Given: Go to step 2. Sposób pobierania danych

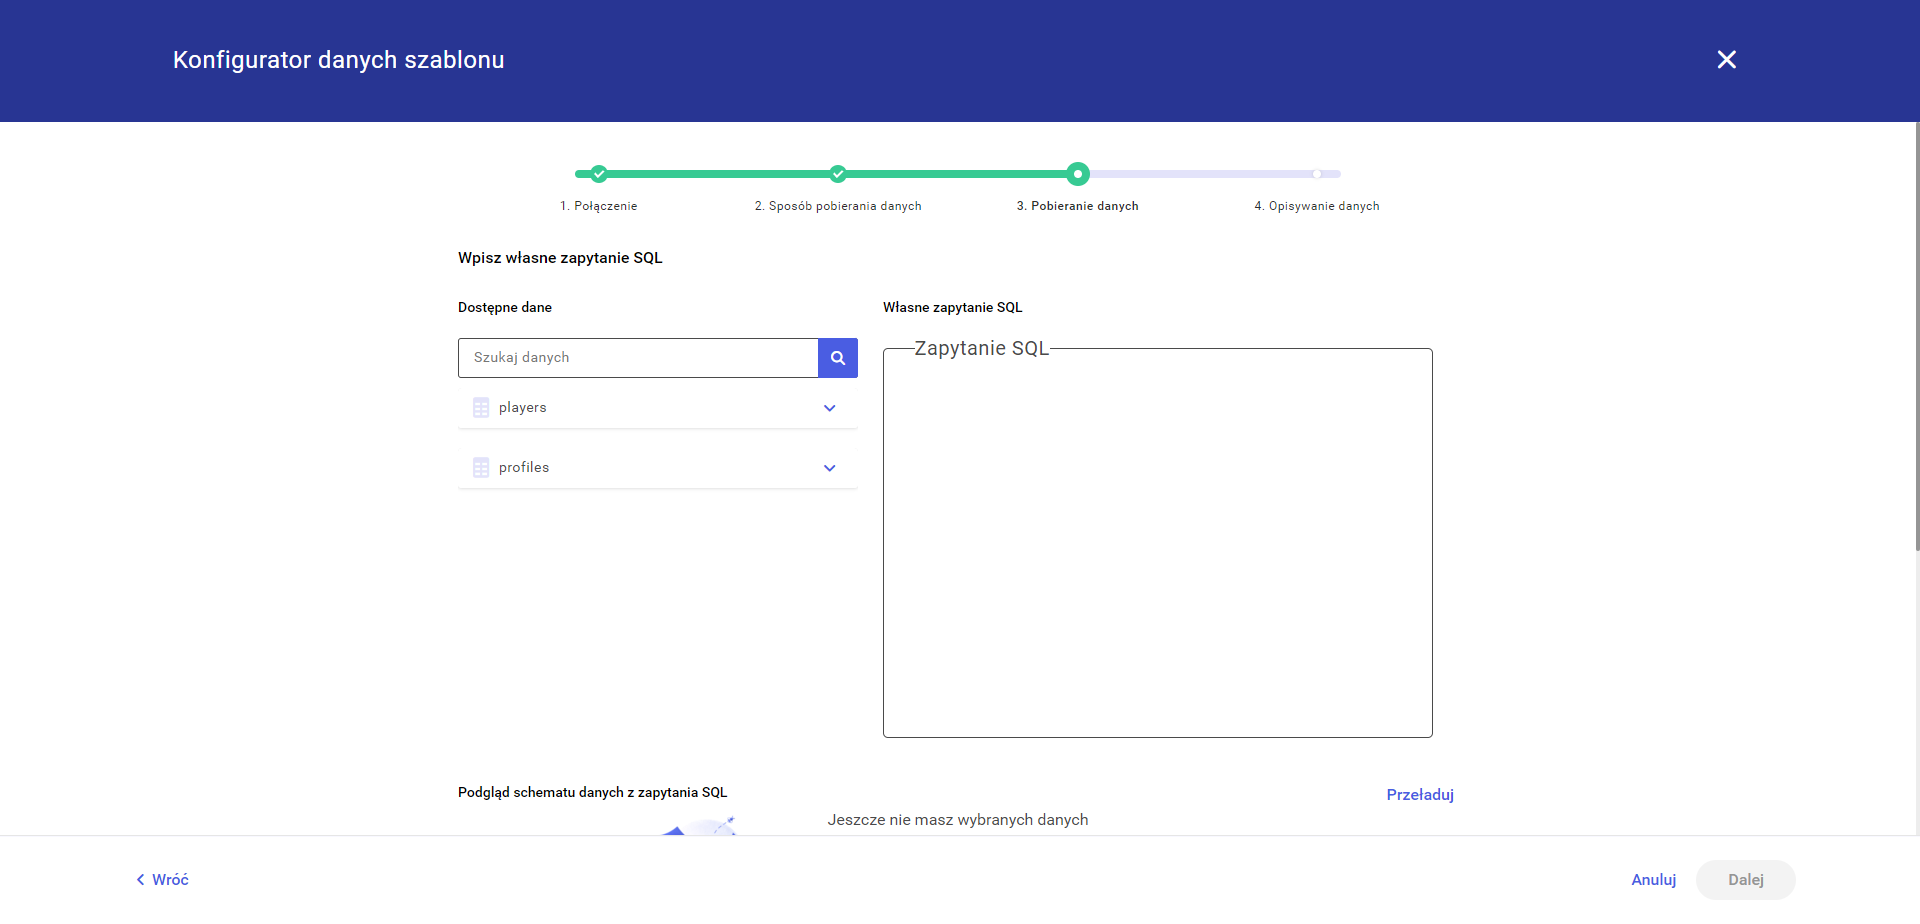Looking at the screenshot, I should click(838, 206).
